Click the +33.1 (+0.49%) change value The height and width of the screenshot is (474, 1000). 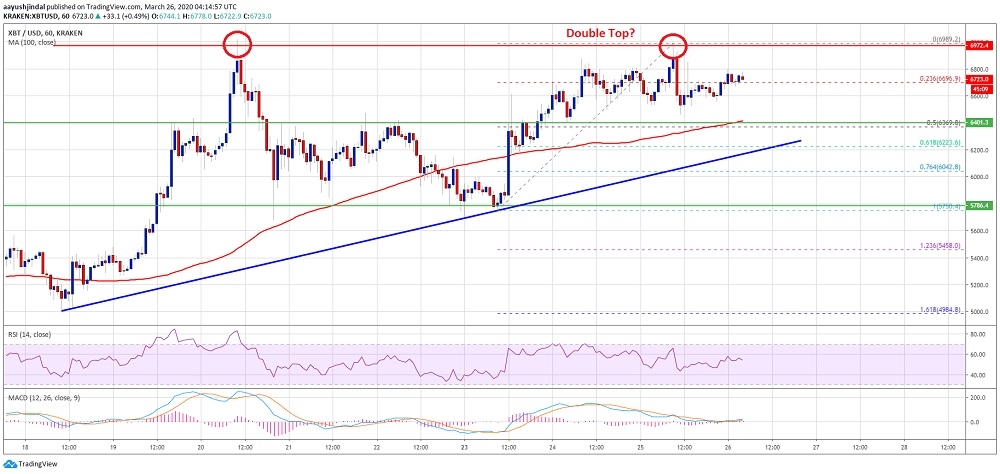[x=126, y=16]
